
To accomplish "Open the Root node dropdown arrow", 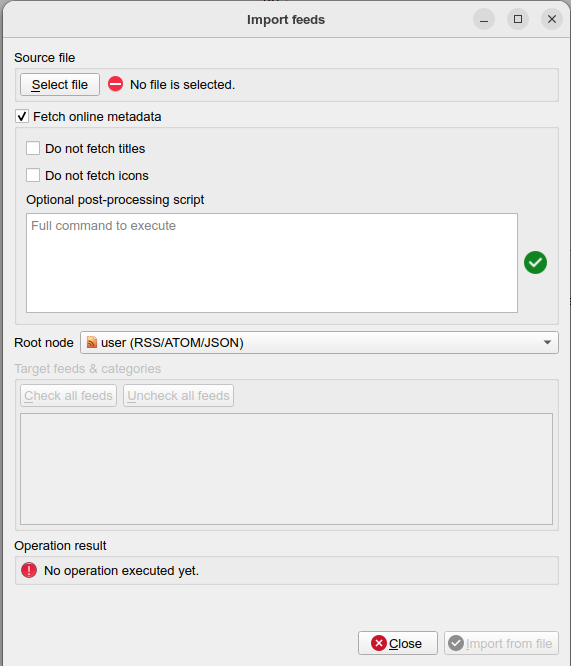I will point(547,342).
